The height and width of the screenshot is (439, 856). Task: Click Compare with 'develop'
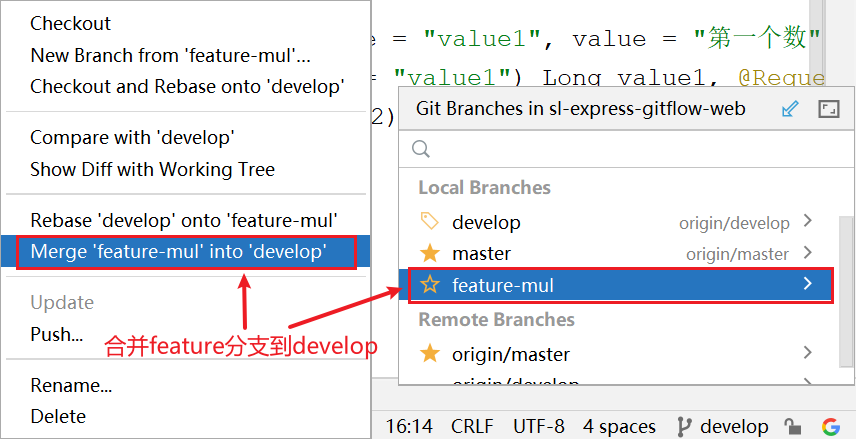(x=132, y=138)
